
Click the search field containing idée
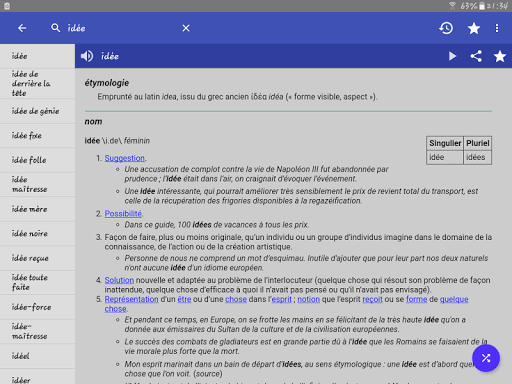tap(117, 28)
